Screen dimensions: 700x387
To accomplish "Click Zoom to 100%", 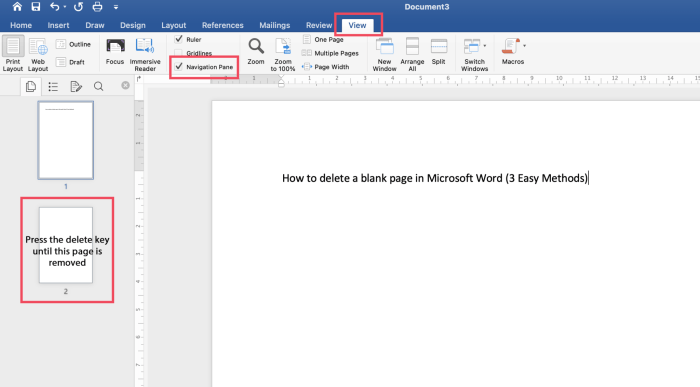I will click(283, 54).
